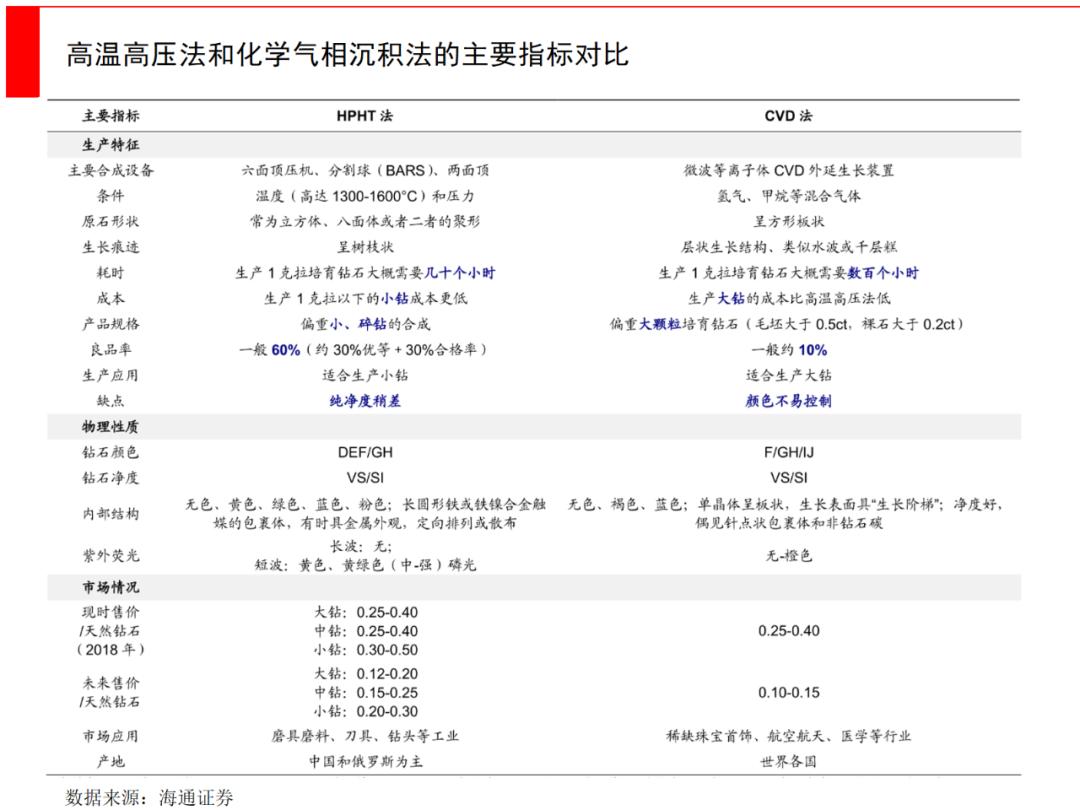Click the 纯净度稍差 disadvantage text
This screenshot has height=810, width=1080.
point(365,401)
